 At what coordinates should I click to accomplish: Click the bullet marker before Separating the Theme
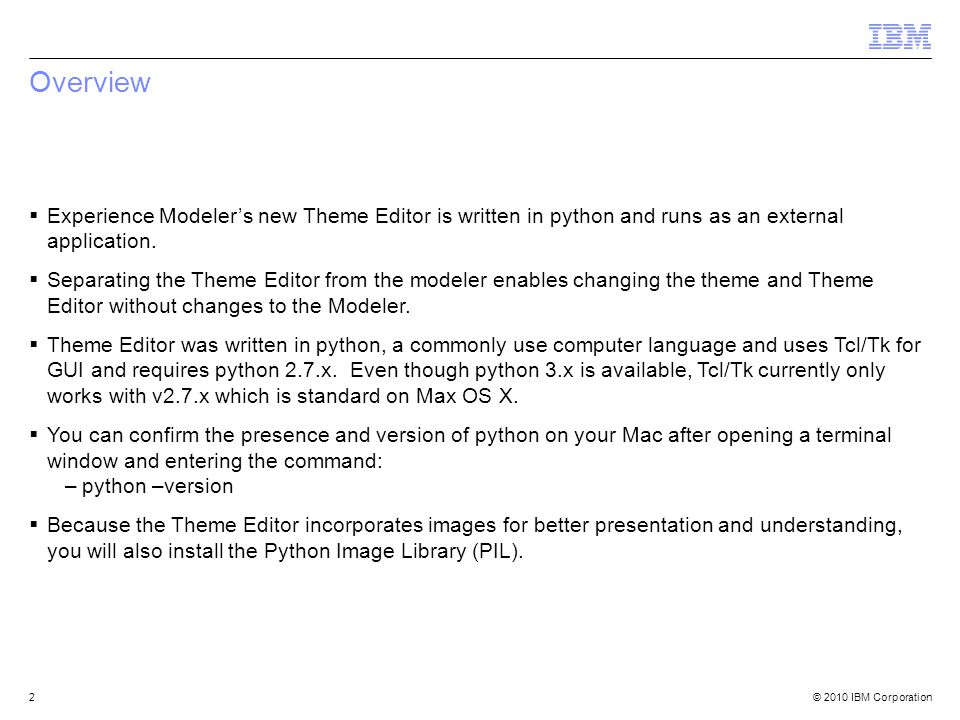coord(34,280)
